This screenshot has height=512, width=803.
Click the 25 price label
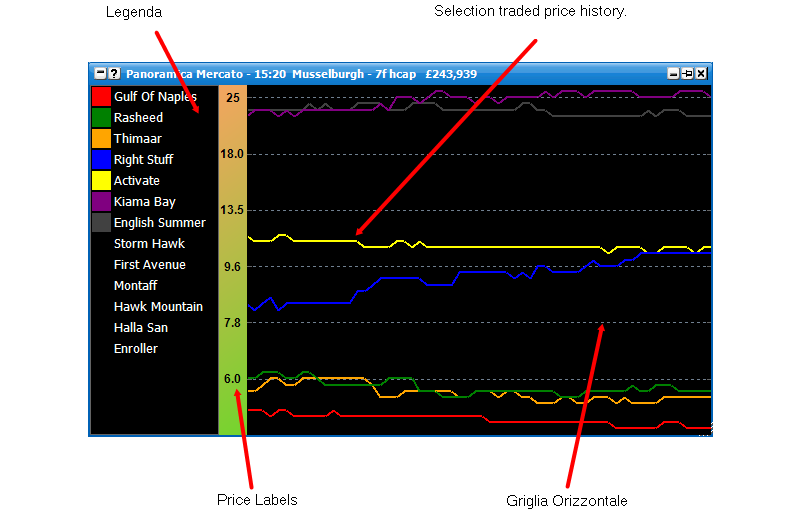[233, 97]
